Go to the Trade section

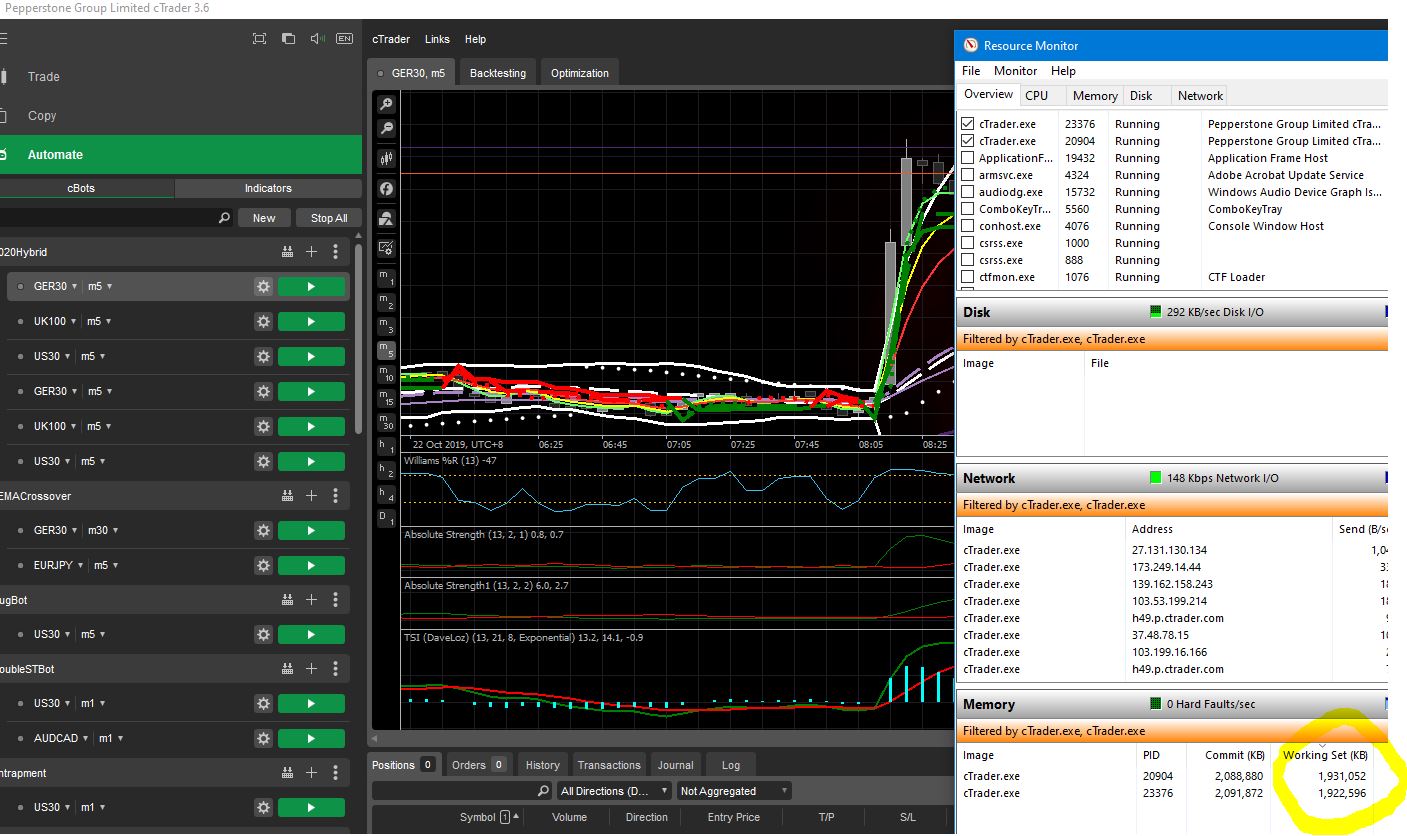pos(44,76)
